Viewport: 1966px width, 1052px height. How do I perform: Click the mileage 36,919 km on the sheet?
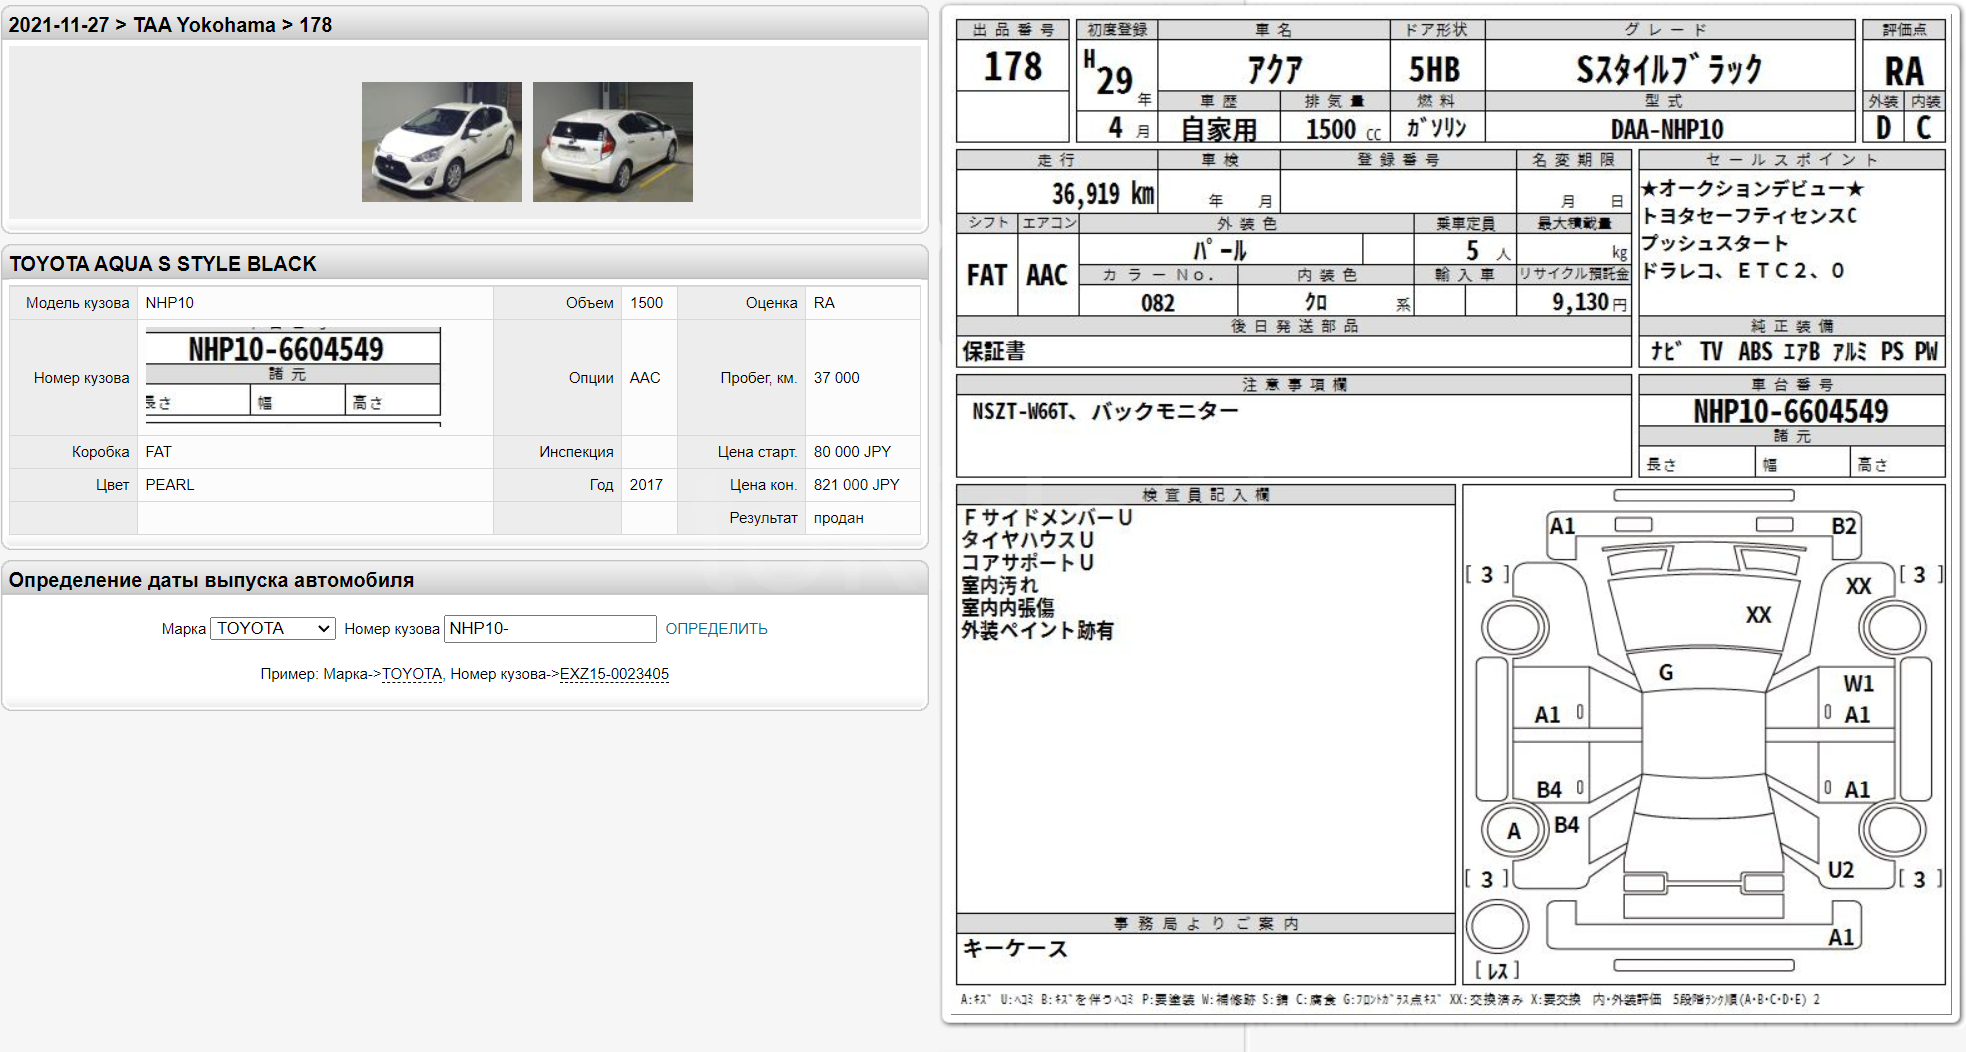pos(1103,193)
